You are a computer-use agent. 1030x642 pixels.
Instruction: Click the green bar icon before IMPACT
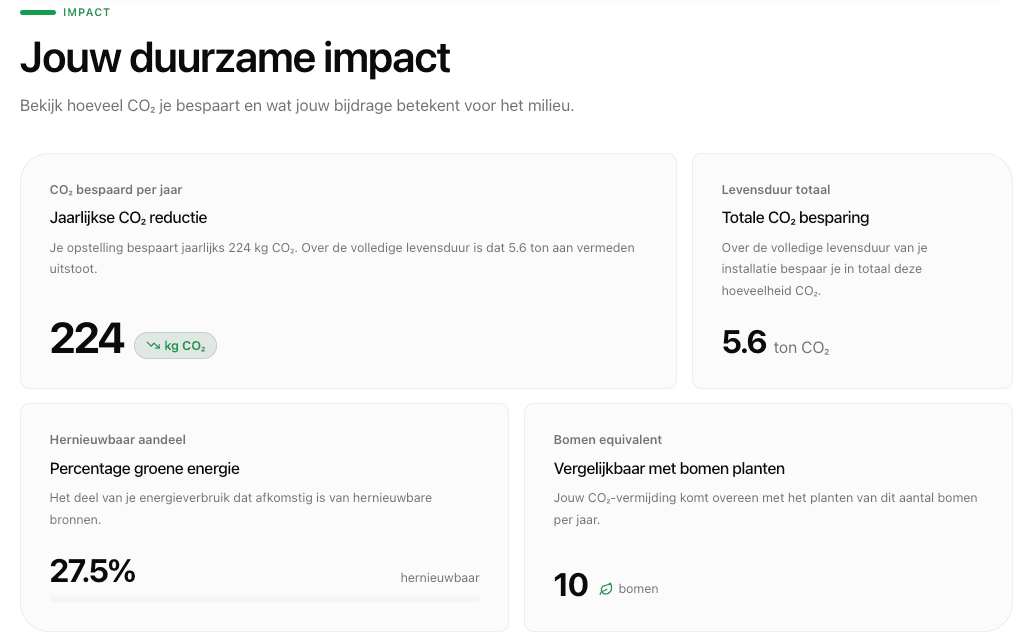coord(38,12)
